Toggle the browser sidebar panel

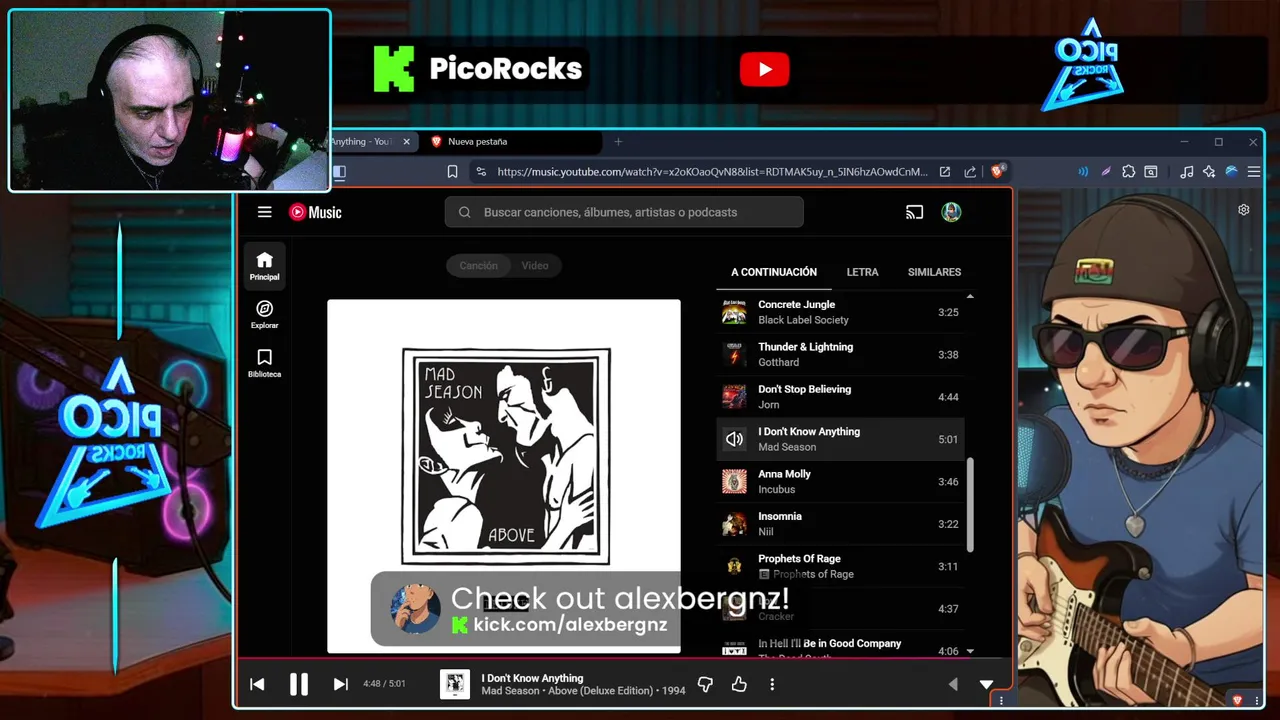coord(339,172)
